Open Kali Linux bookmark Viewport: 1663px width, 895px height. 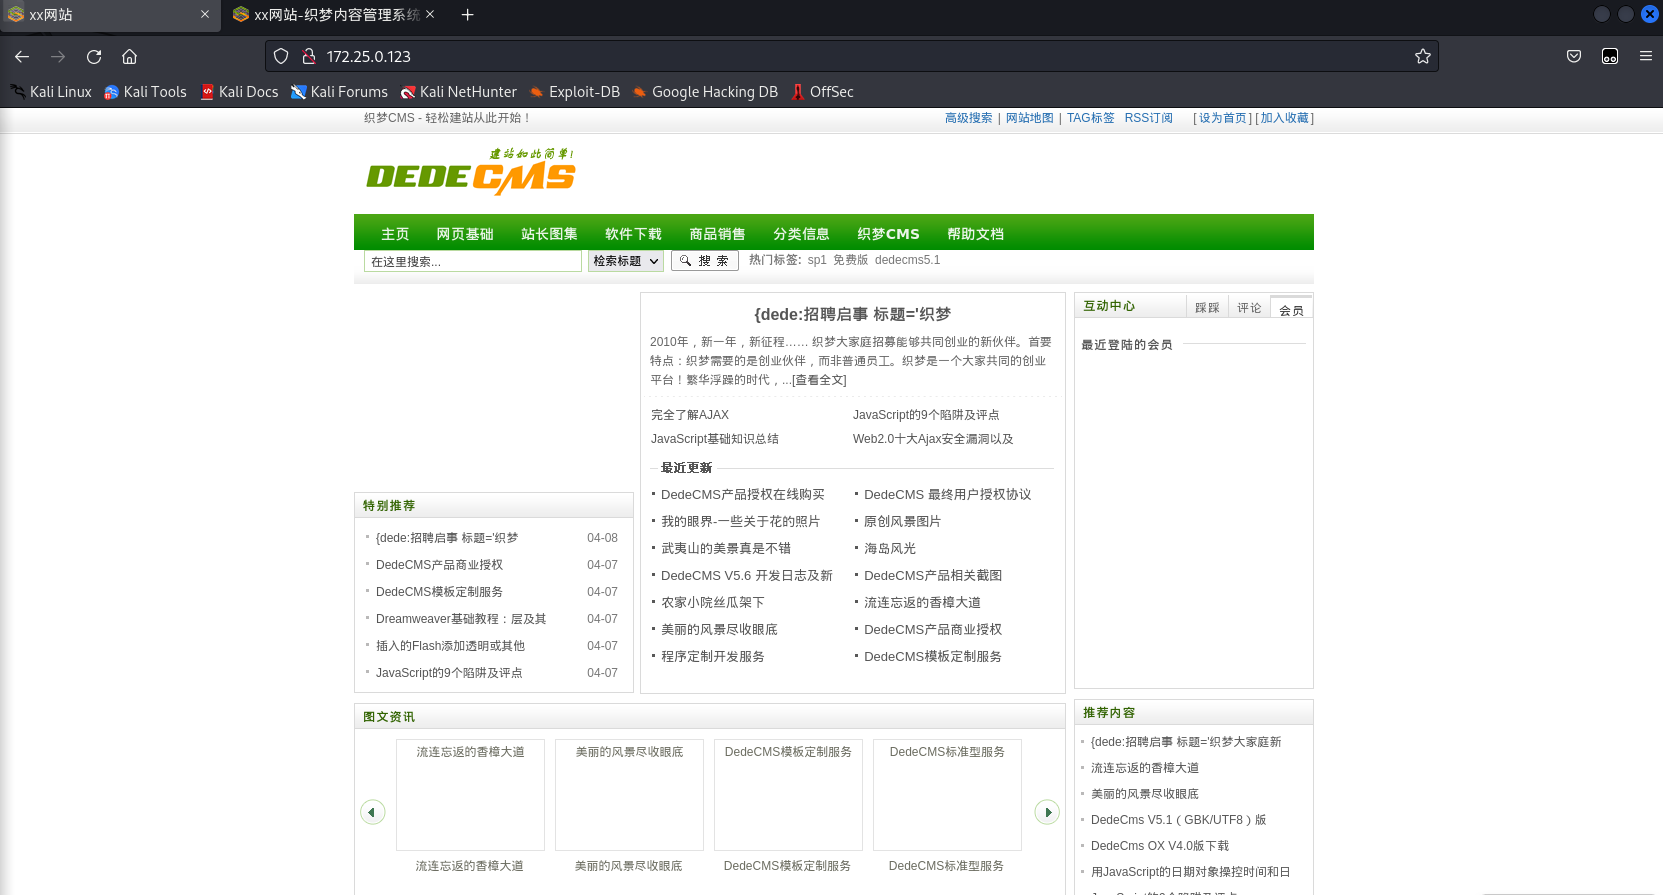tap(51, 92)
